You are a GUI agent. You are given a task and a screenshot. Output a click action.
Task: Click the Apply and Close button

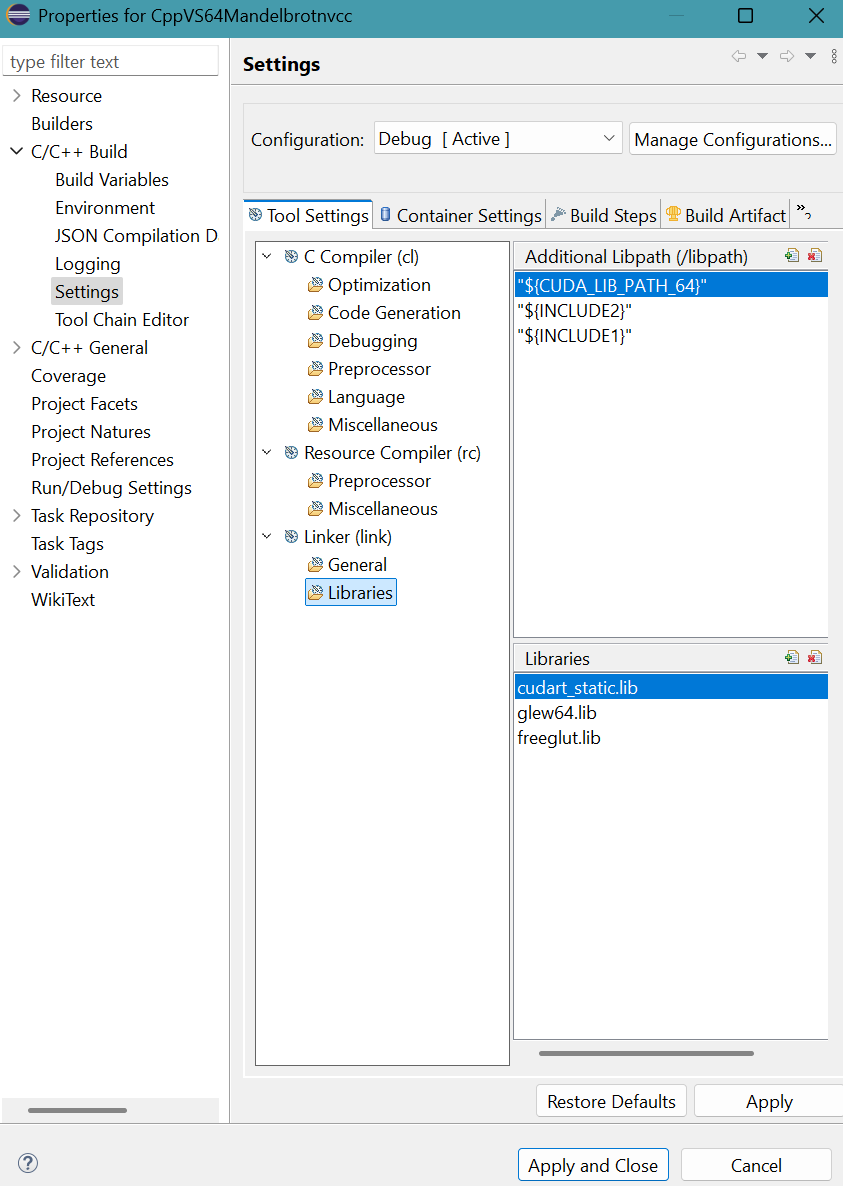593,1166
